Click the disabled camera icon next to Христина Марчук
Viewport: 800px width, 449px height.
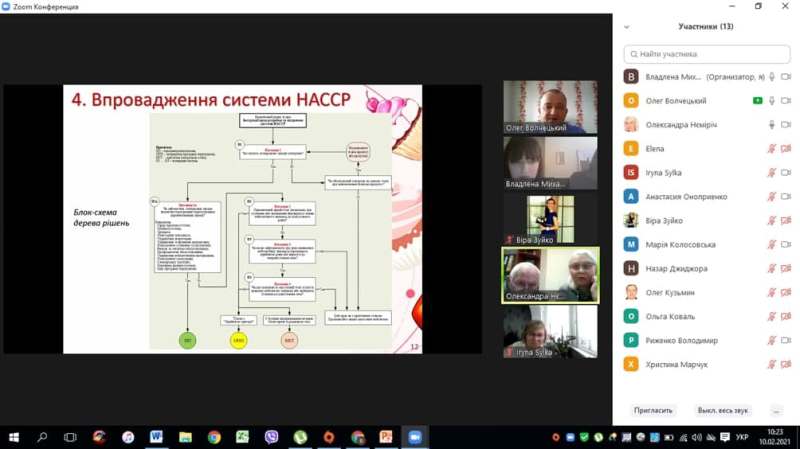[786, 365]
